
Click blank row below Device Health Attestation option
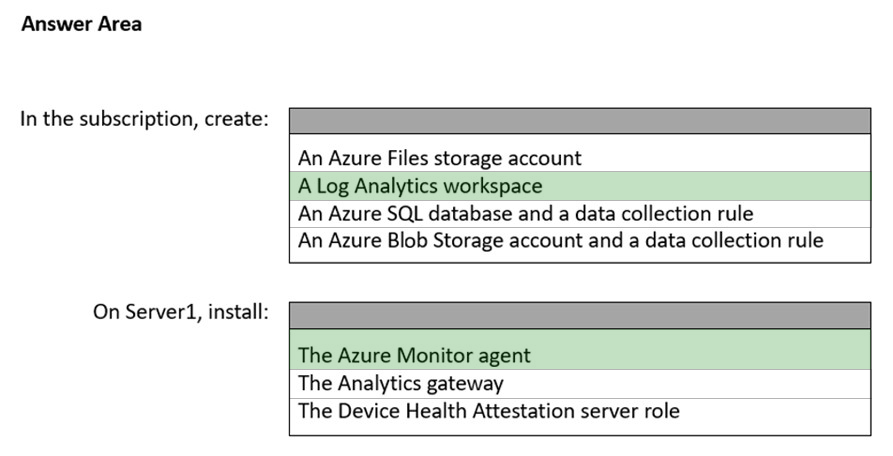580,429
